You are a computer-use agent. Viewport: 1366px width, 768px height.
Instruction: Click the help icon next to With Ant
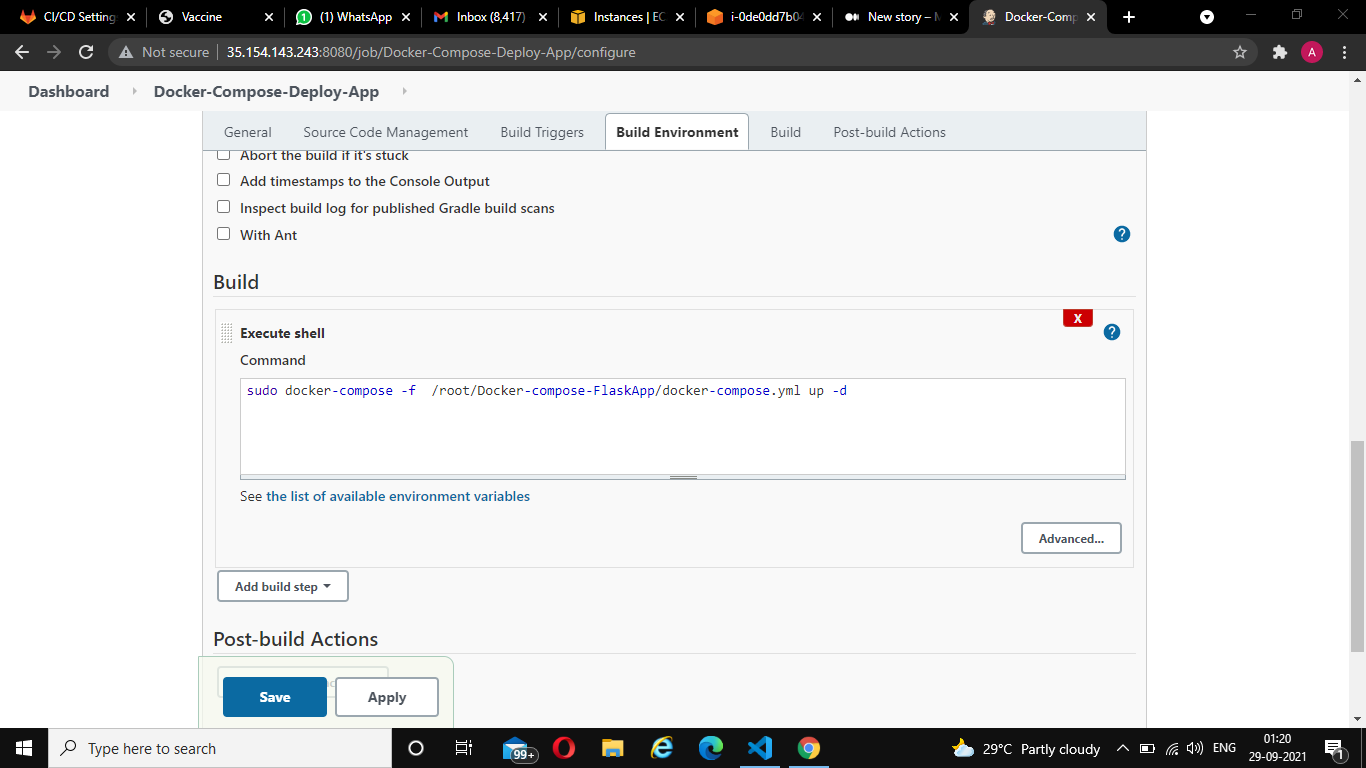(1121, 234)
